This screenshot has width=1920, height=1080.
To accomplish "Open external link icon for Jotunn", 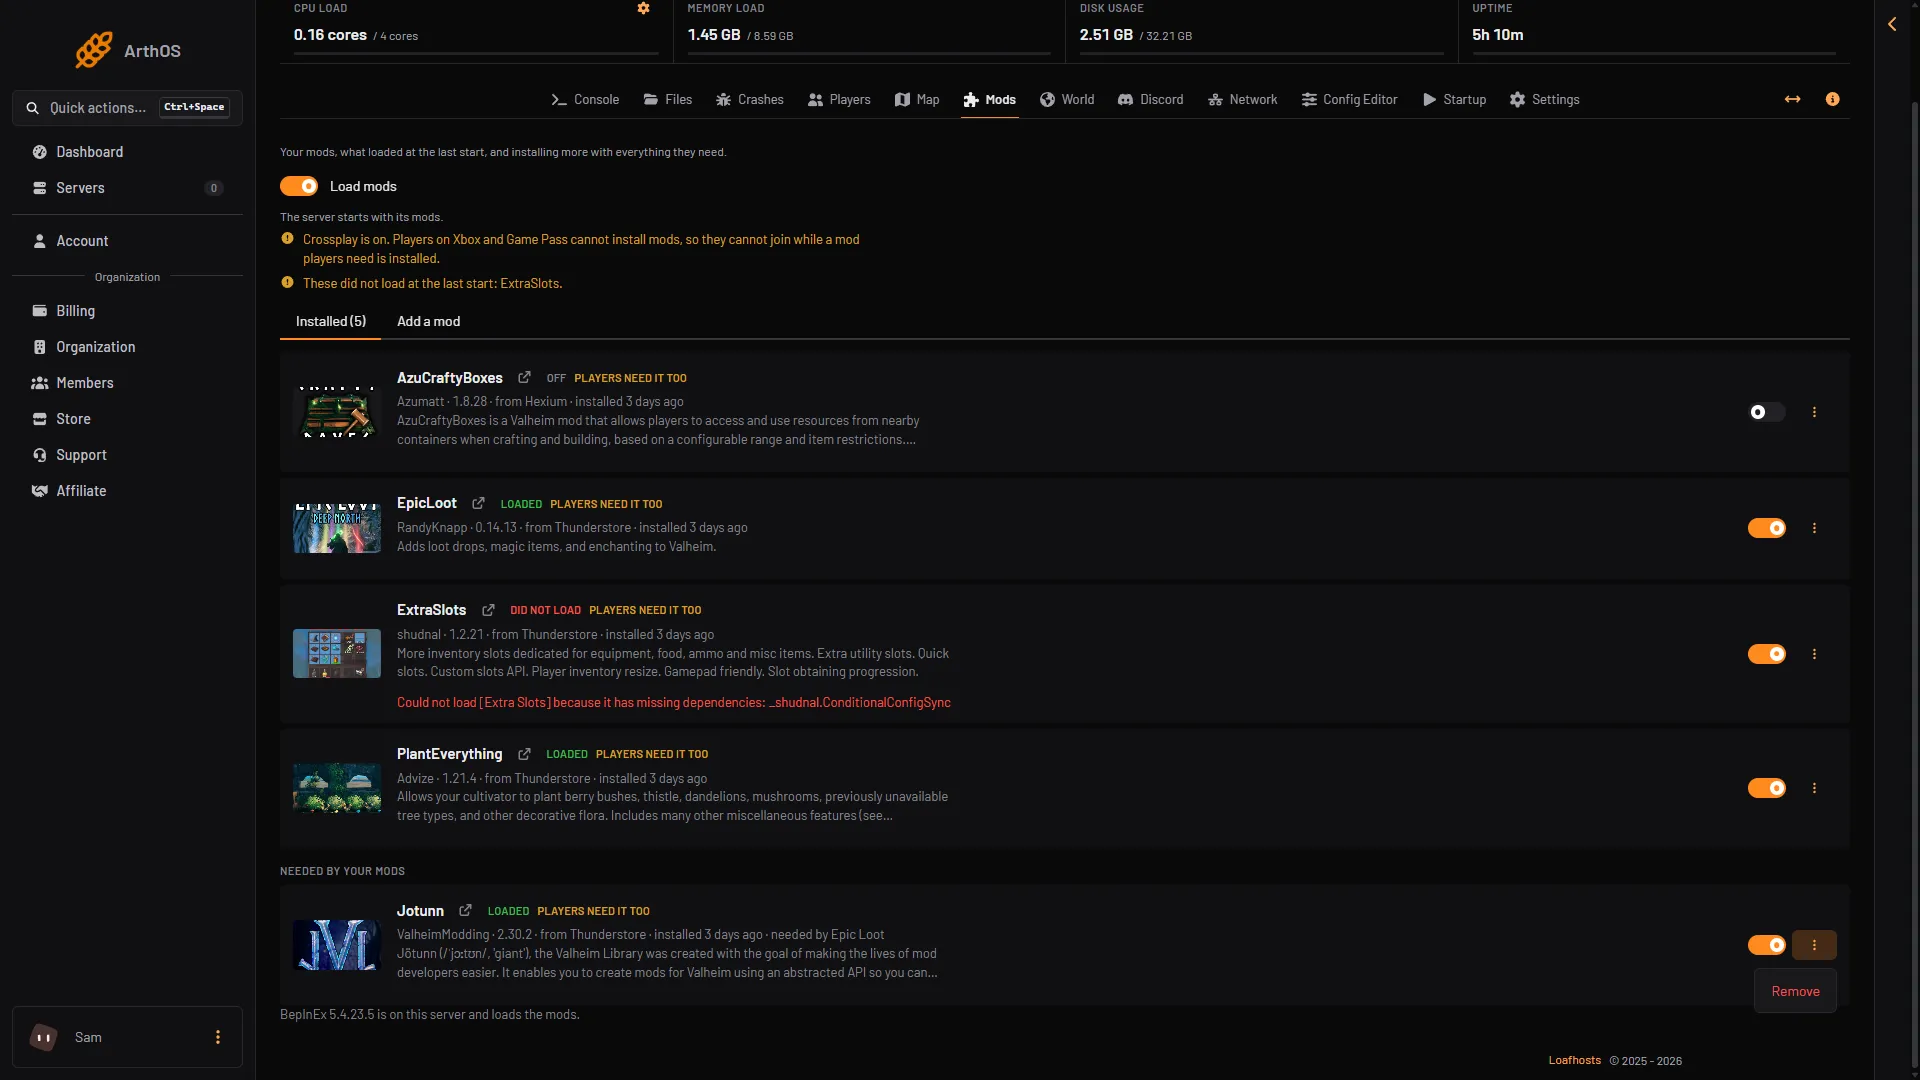I will coord(465,911).
